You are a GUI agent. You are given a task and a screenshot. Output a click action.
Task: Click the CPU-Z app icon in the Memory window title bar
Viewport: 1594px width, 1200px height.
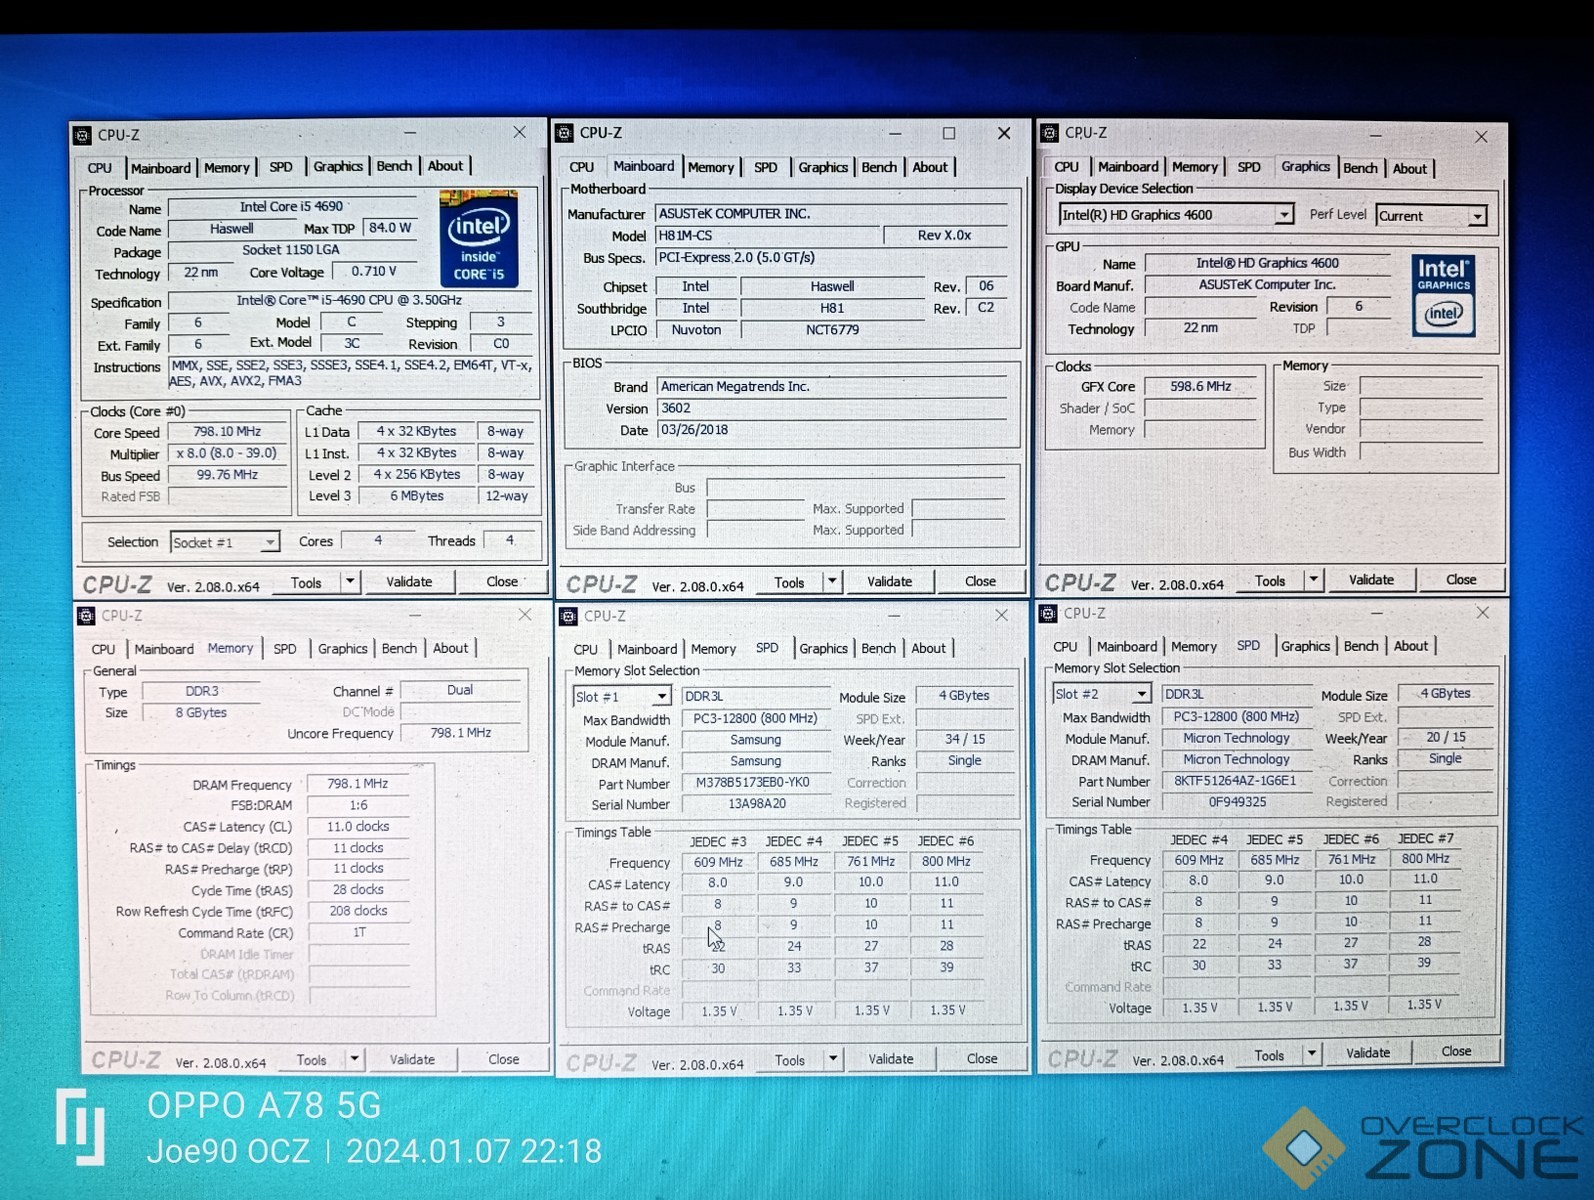tap(86, 616)
